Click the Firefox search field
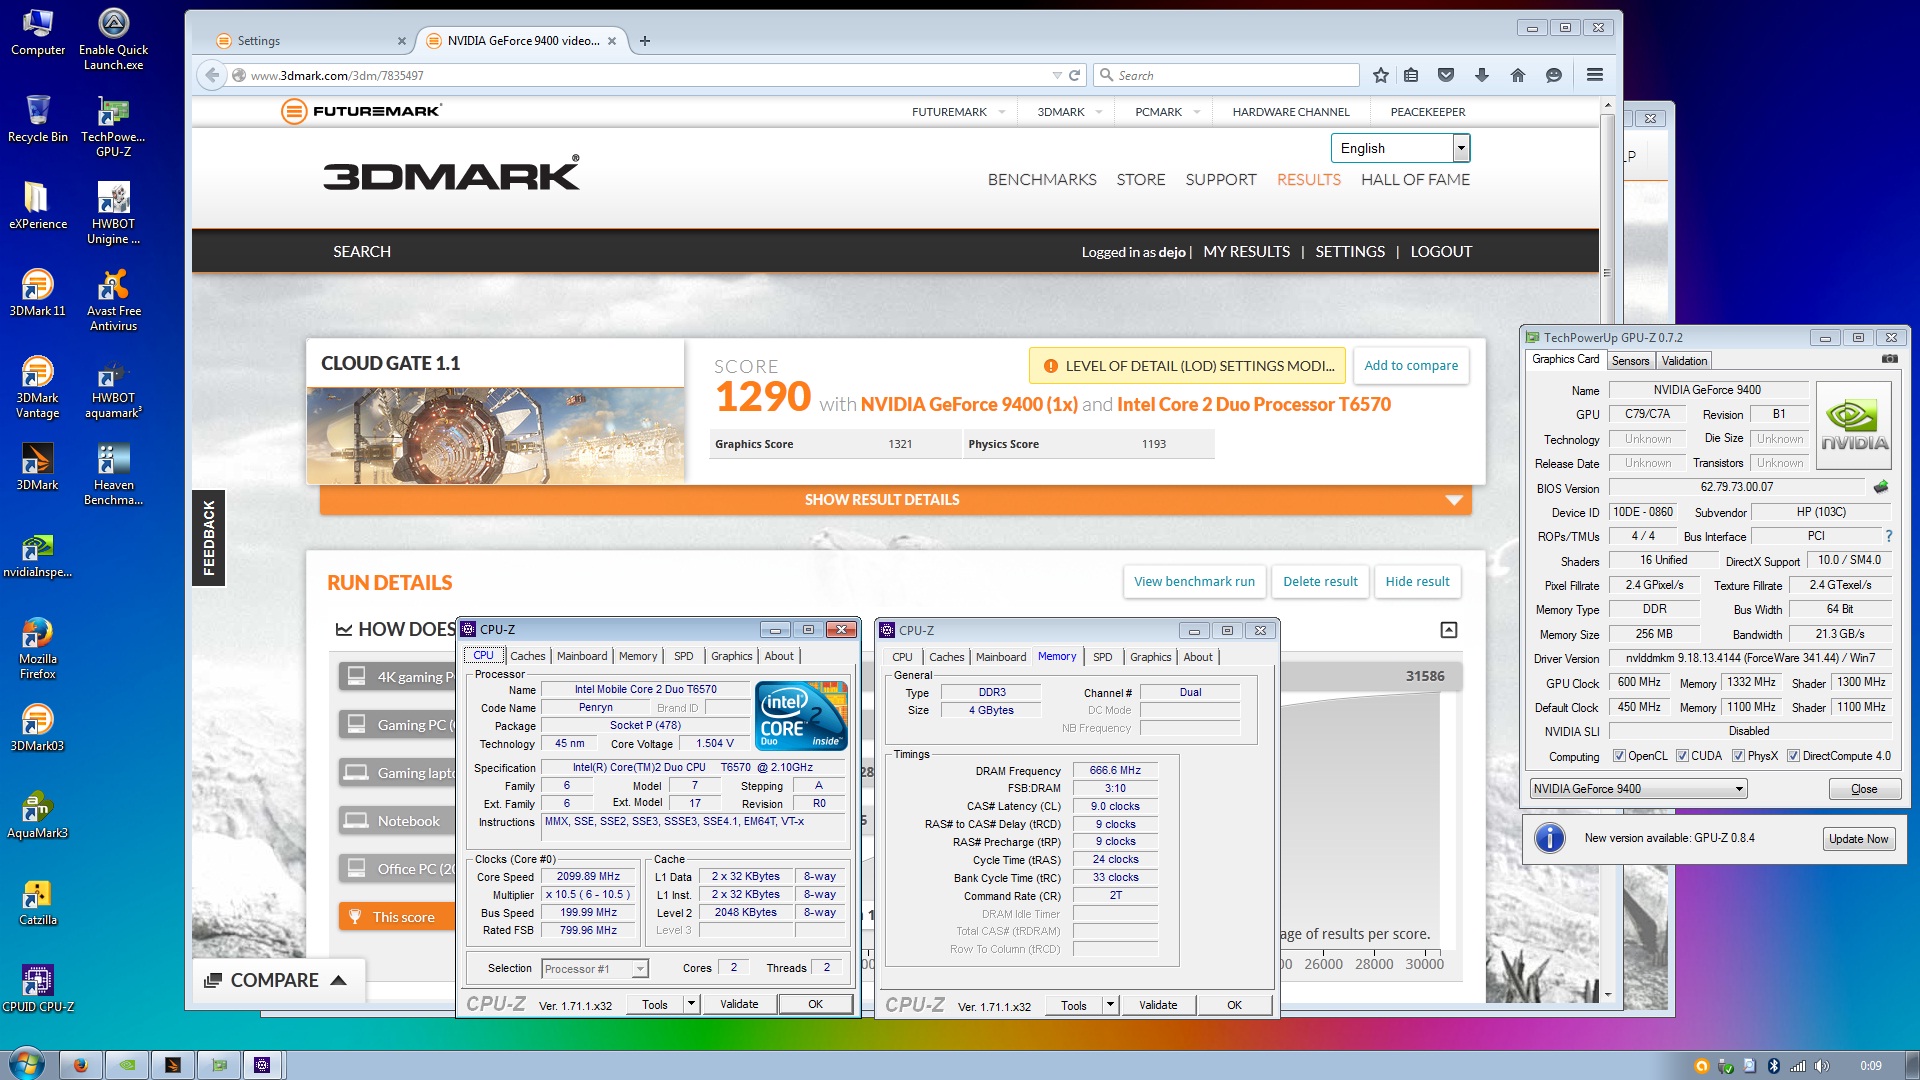 pos(1227,75)
